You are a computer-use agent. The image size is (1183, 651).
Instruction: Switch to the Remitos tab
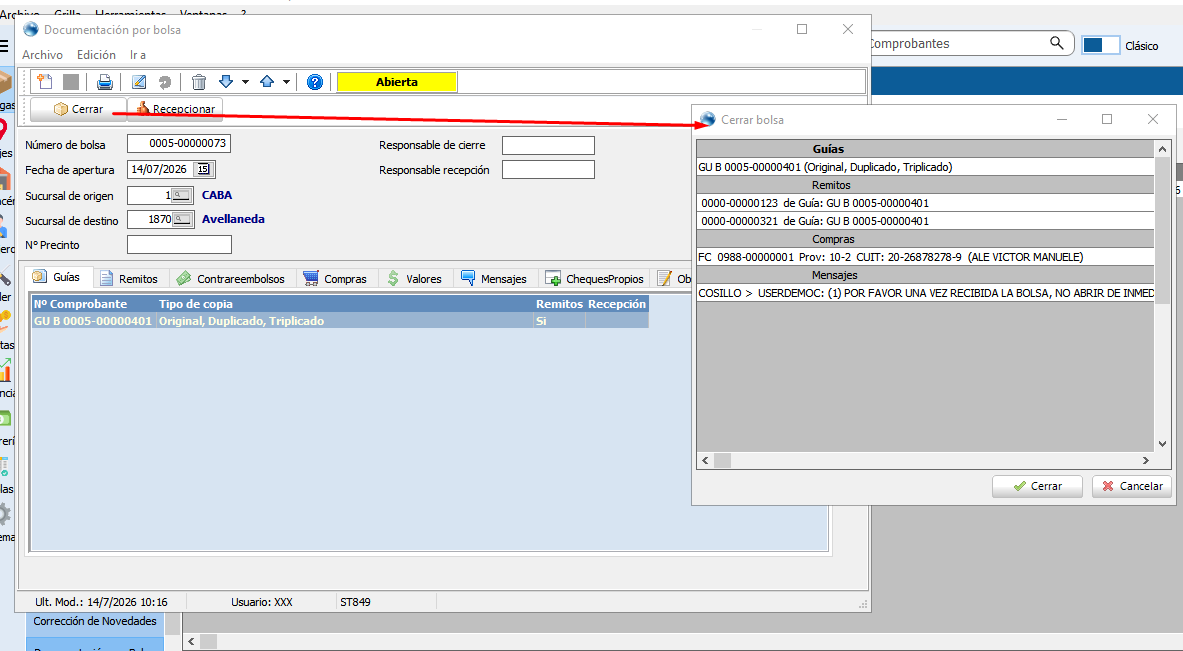click(x=129, y=278)
